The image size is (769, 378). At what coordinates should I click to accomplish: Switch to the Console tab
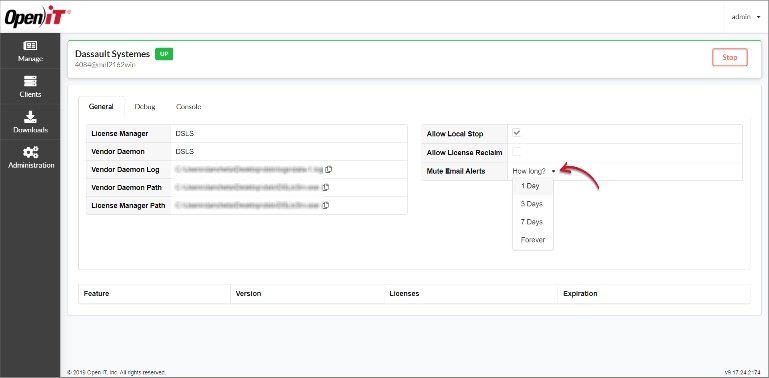click(188, 106)
